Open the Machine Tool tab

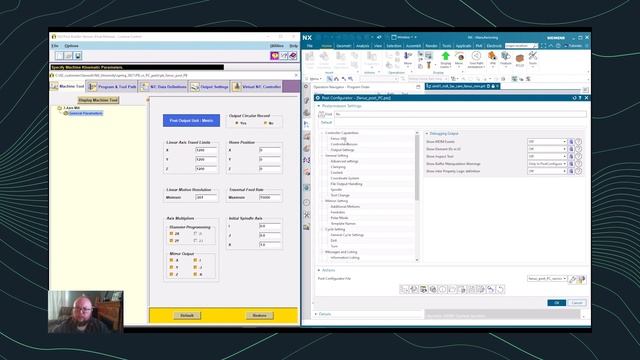[68, 87]
